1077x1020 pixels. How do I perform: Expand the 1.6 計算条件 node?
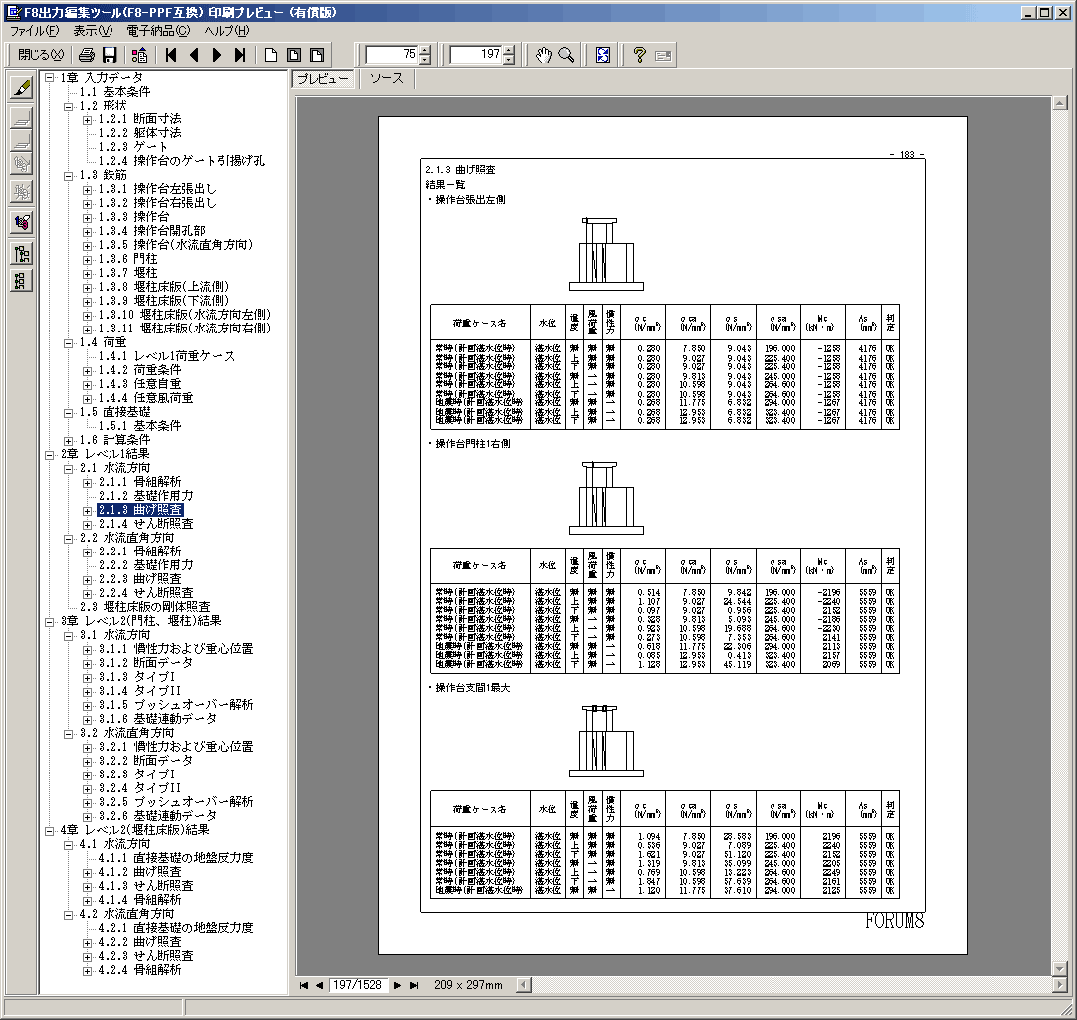69,440
